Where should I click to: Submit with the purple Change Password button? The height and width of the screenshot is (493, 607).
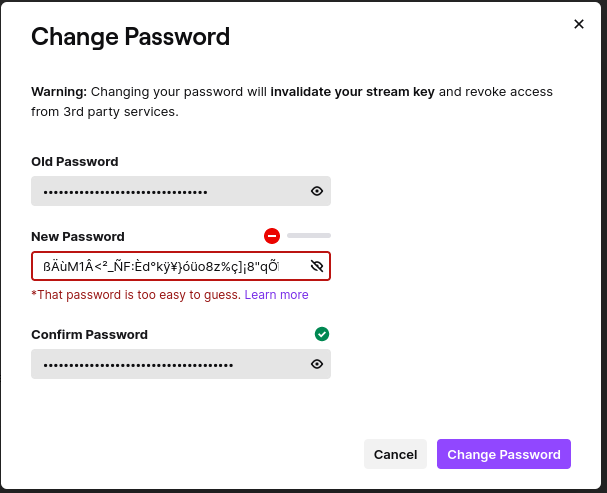(x=504, y=454)
